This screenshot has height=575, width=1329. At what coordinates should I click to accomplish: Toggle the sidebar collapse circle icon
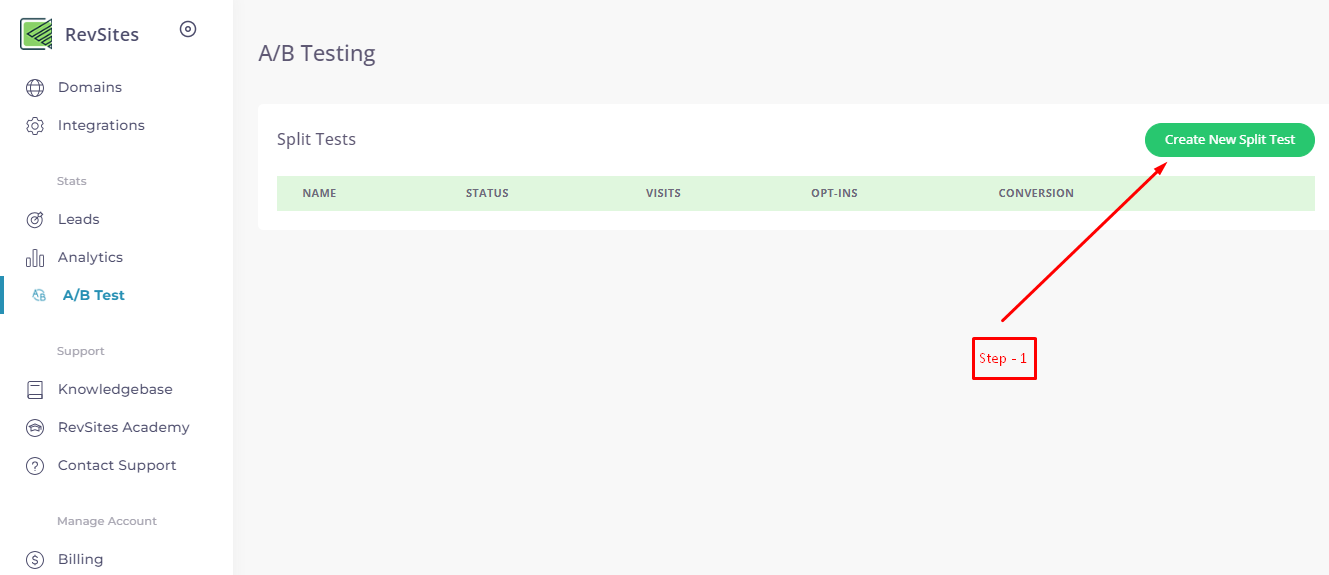188,29
